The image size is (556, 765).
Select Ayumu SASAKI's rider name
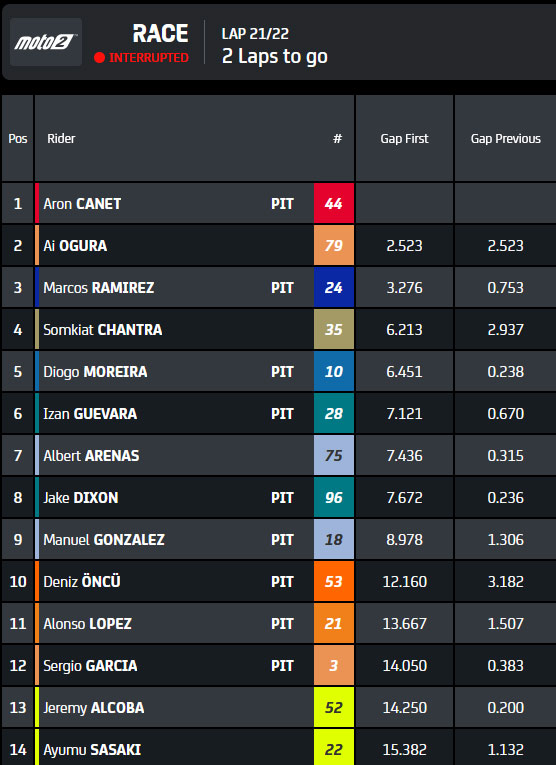pyautogui.click(x=92, y=749)
